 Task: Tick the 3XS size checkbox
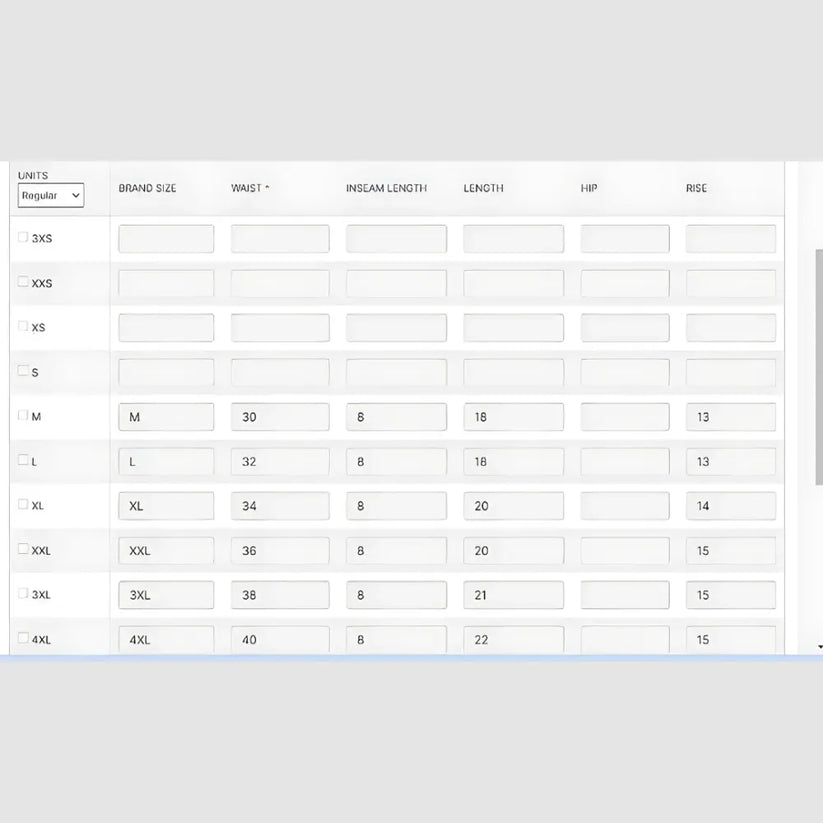pyautogui.click(x=23, y=238)
